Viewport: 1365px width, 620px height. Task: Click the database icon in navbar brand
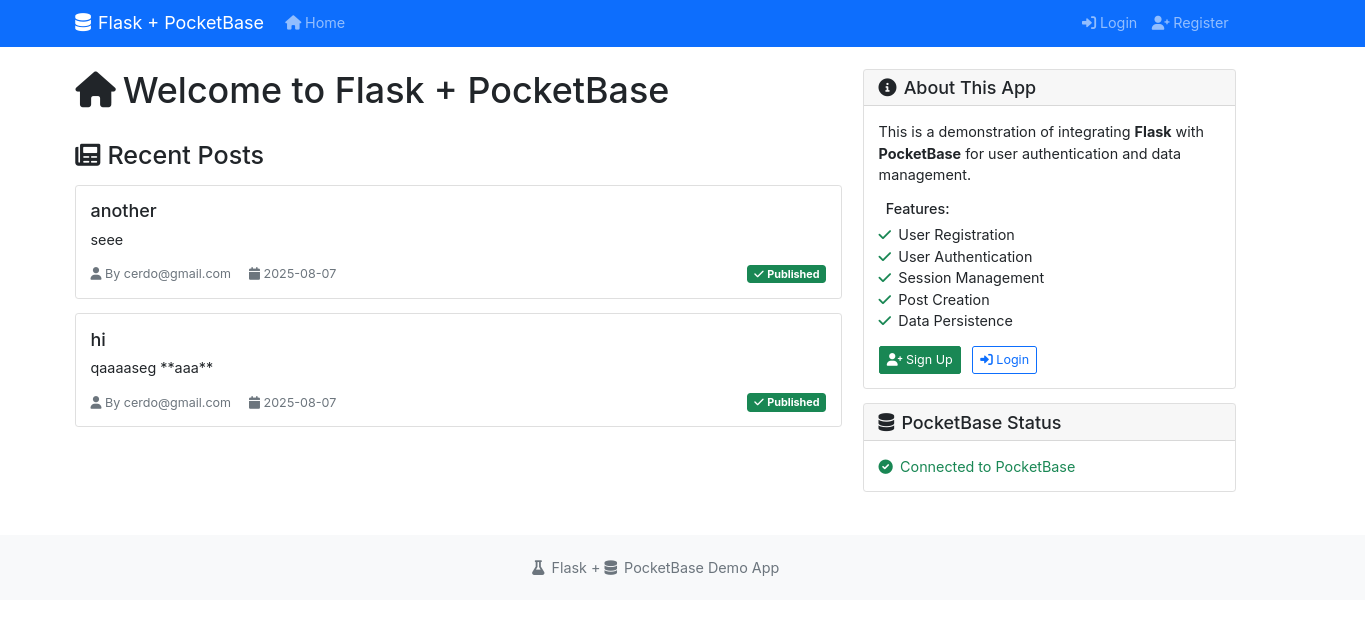[83, 22]
